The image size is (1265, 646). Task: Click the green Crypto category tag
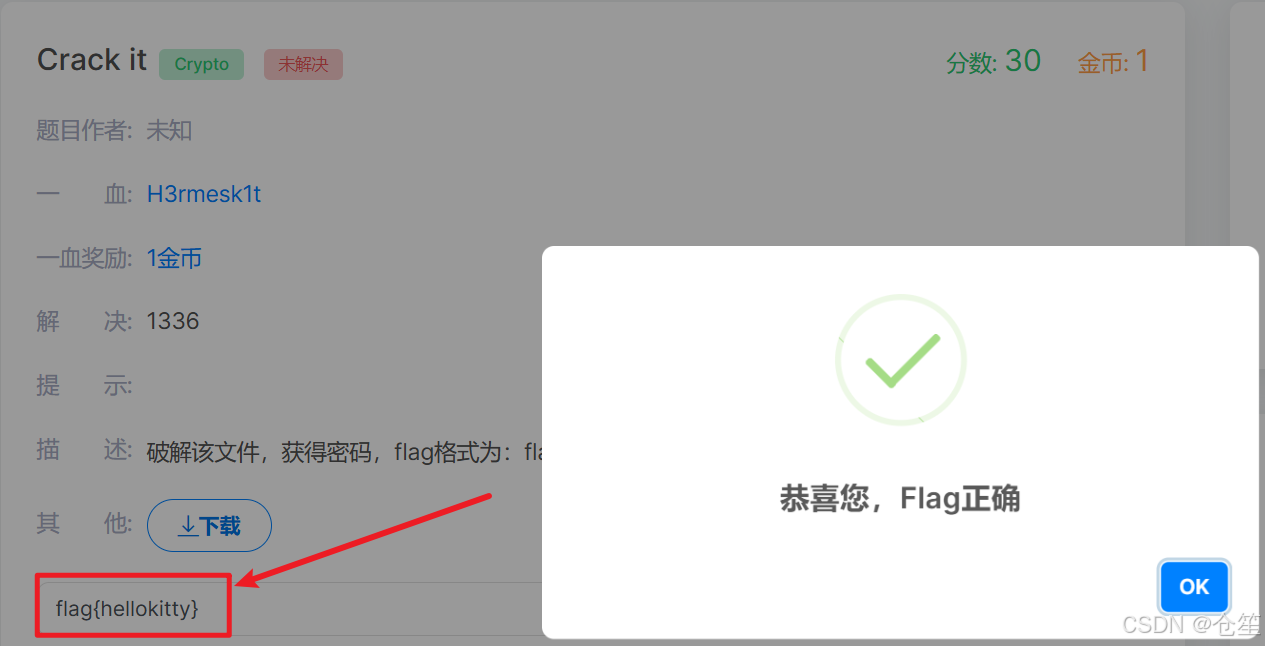point(201,64)
